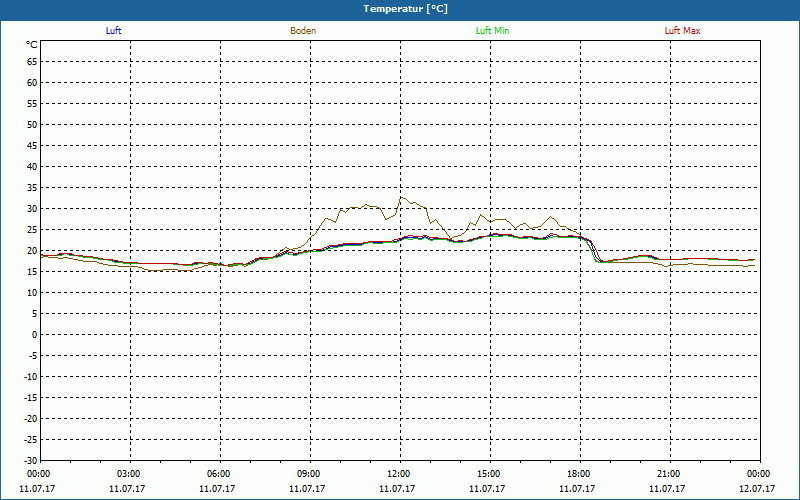This screenshot has width=800, height=500.
Task: Click the 0 value on temperature axis
Action: coord(35,335)
